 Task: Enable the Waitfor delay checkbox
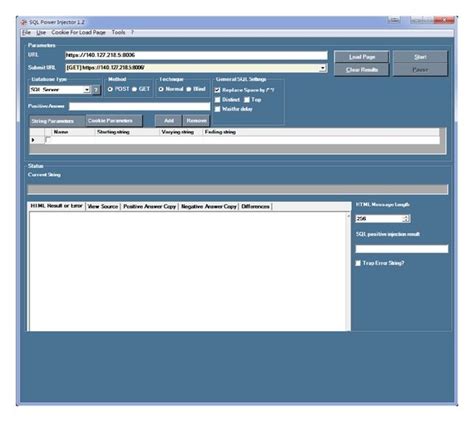pos(217,109)
